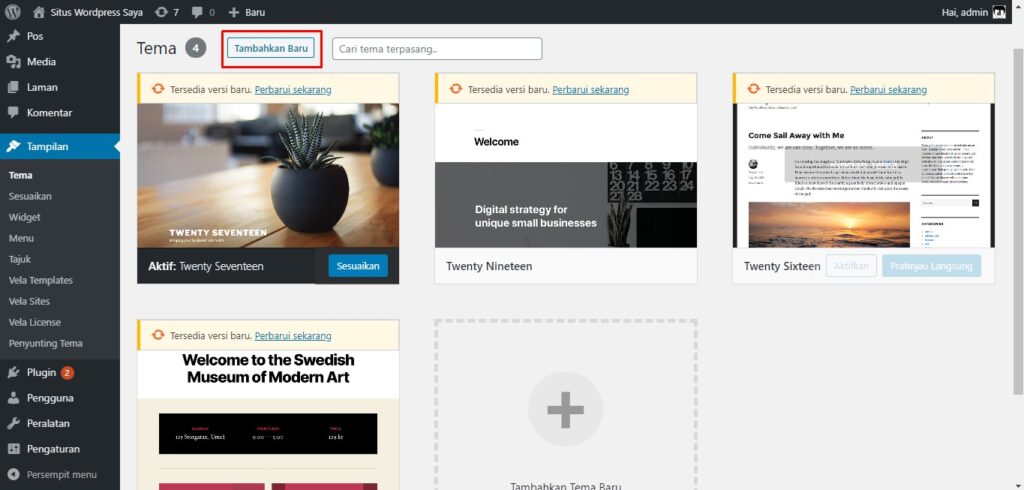The height and width of the screenshot is (490, 1024).
Task: Click the Persempit menu collapse arrow icon
Action: (13, 475)
